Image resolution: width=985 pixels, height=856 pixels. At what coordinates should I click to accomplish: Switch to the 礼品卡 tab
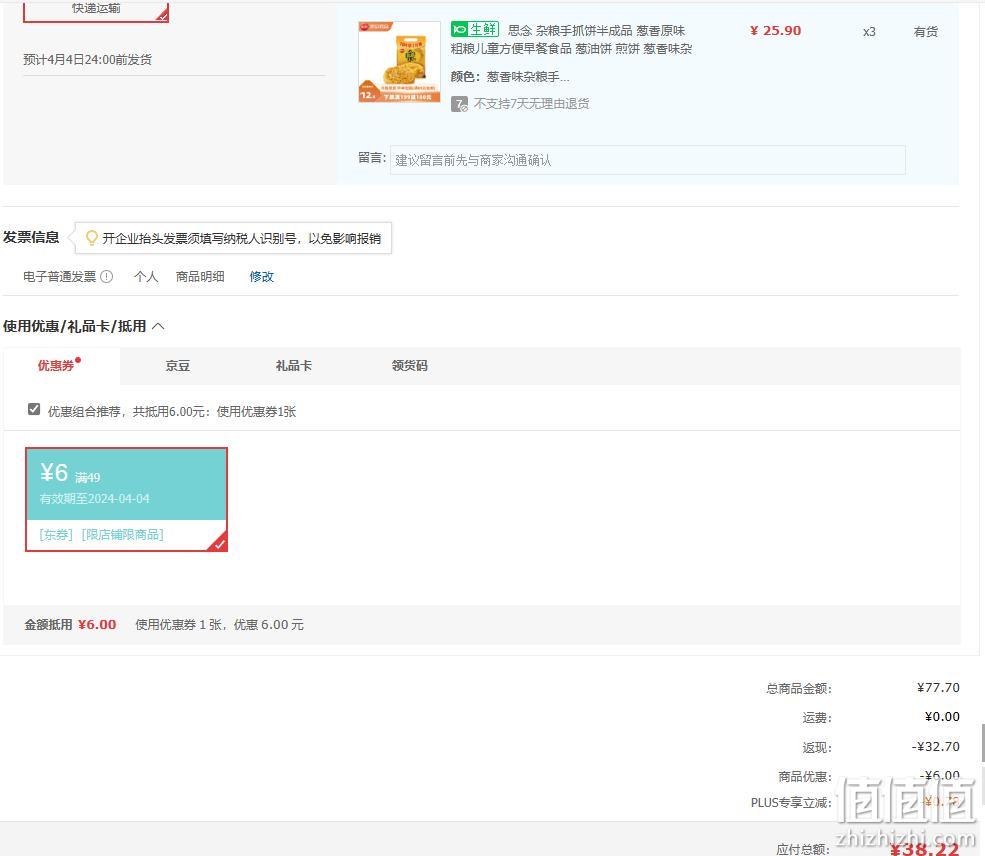coord(293,366)
